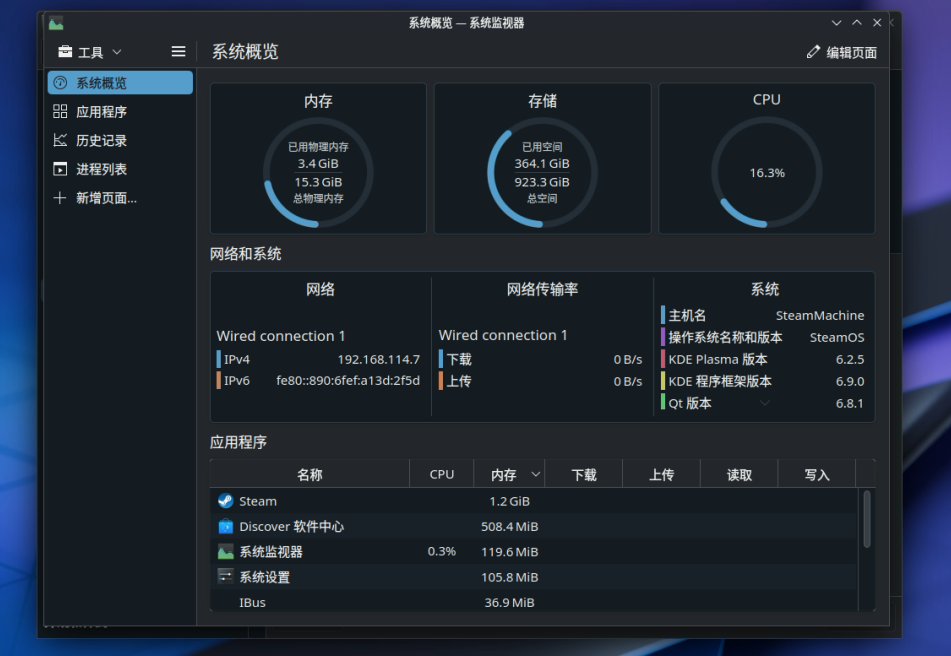
Task: Click the briefcase icon next to 工具
Action: point(65,52)
